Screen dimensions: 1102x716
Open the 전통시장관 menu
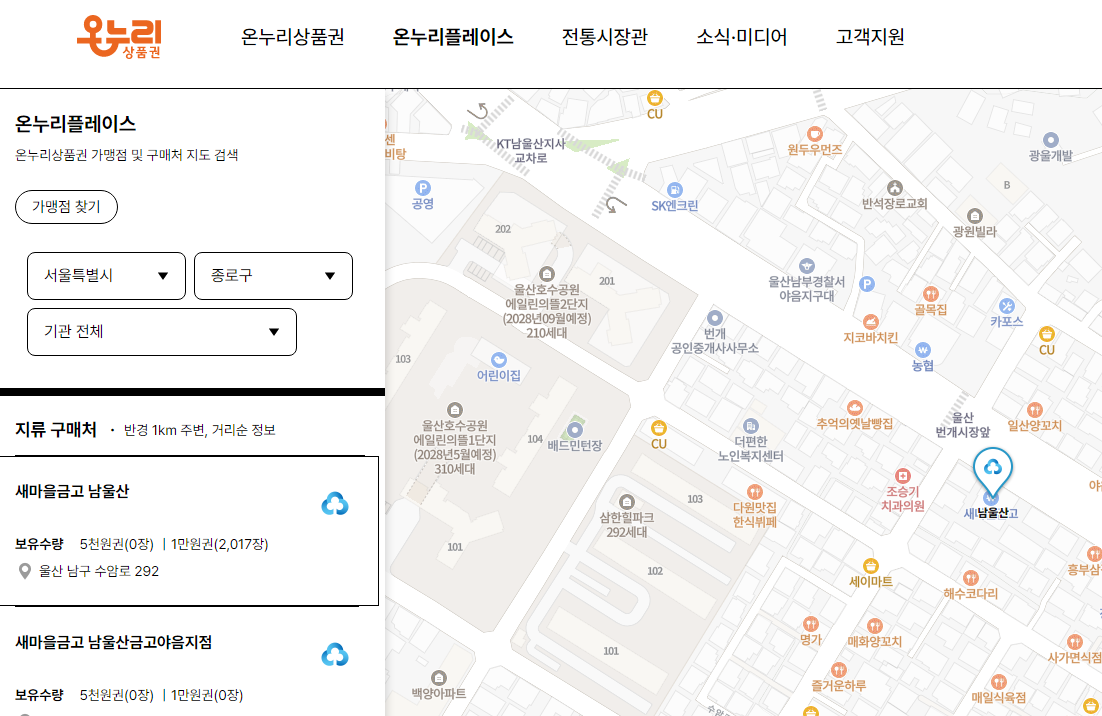(604, 37)
